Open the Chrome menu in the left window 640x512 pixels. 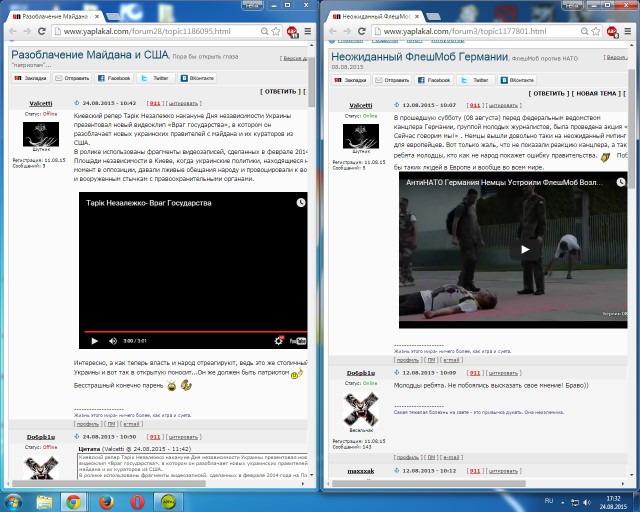click(x=308, y=31)
